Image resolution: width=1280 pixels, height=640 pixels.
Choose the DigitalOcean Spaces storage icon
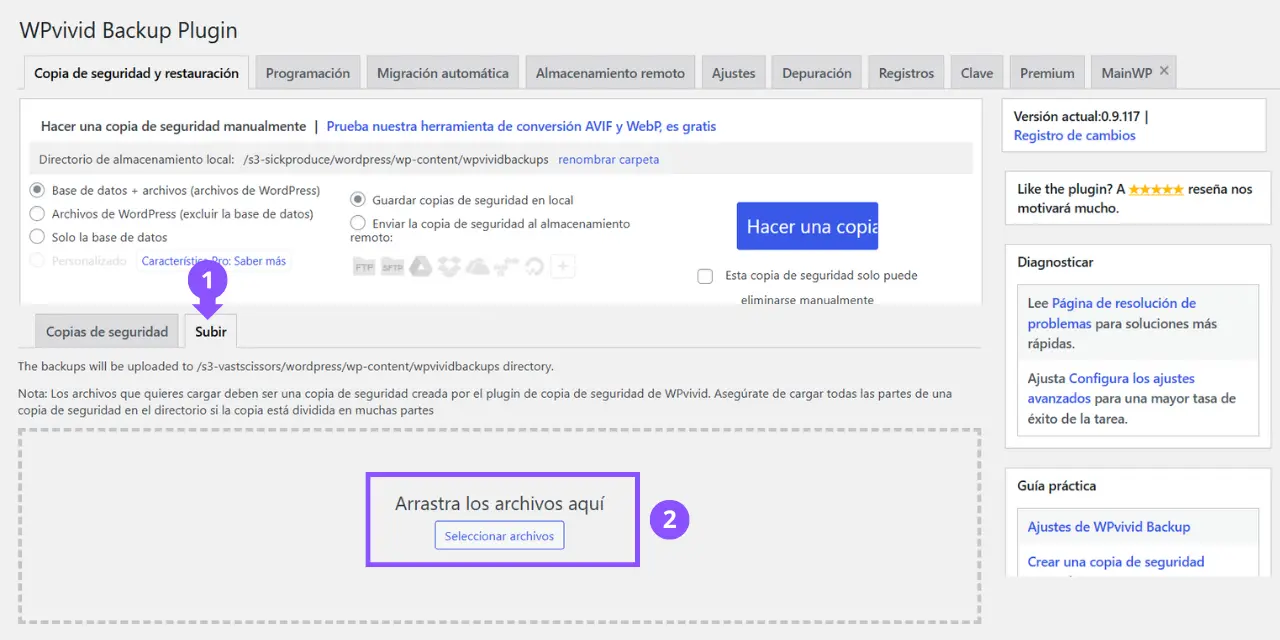click(x=534, y=267)
